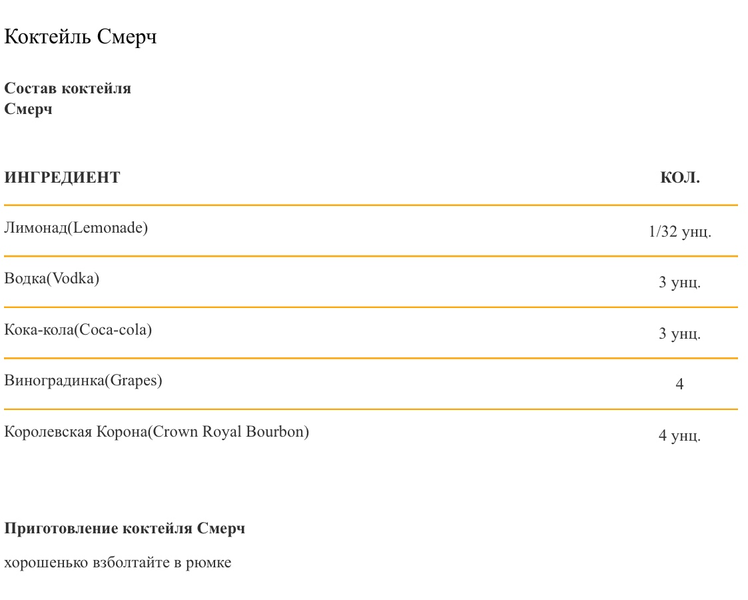Click the "КОЛ." column header
The width and height of the screenshot is (748, 600).
(680, 177)
